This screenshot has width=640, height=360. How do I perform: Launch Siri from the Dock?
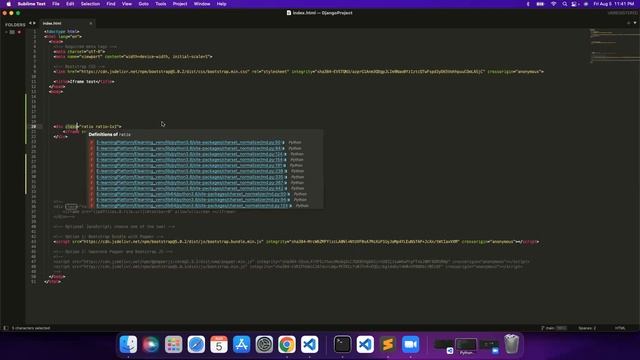[x=151, y=344]
